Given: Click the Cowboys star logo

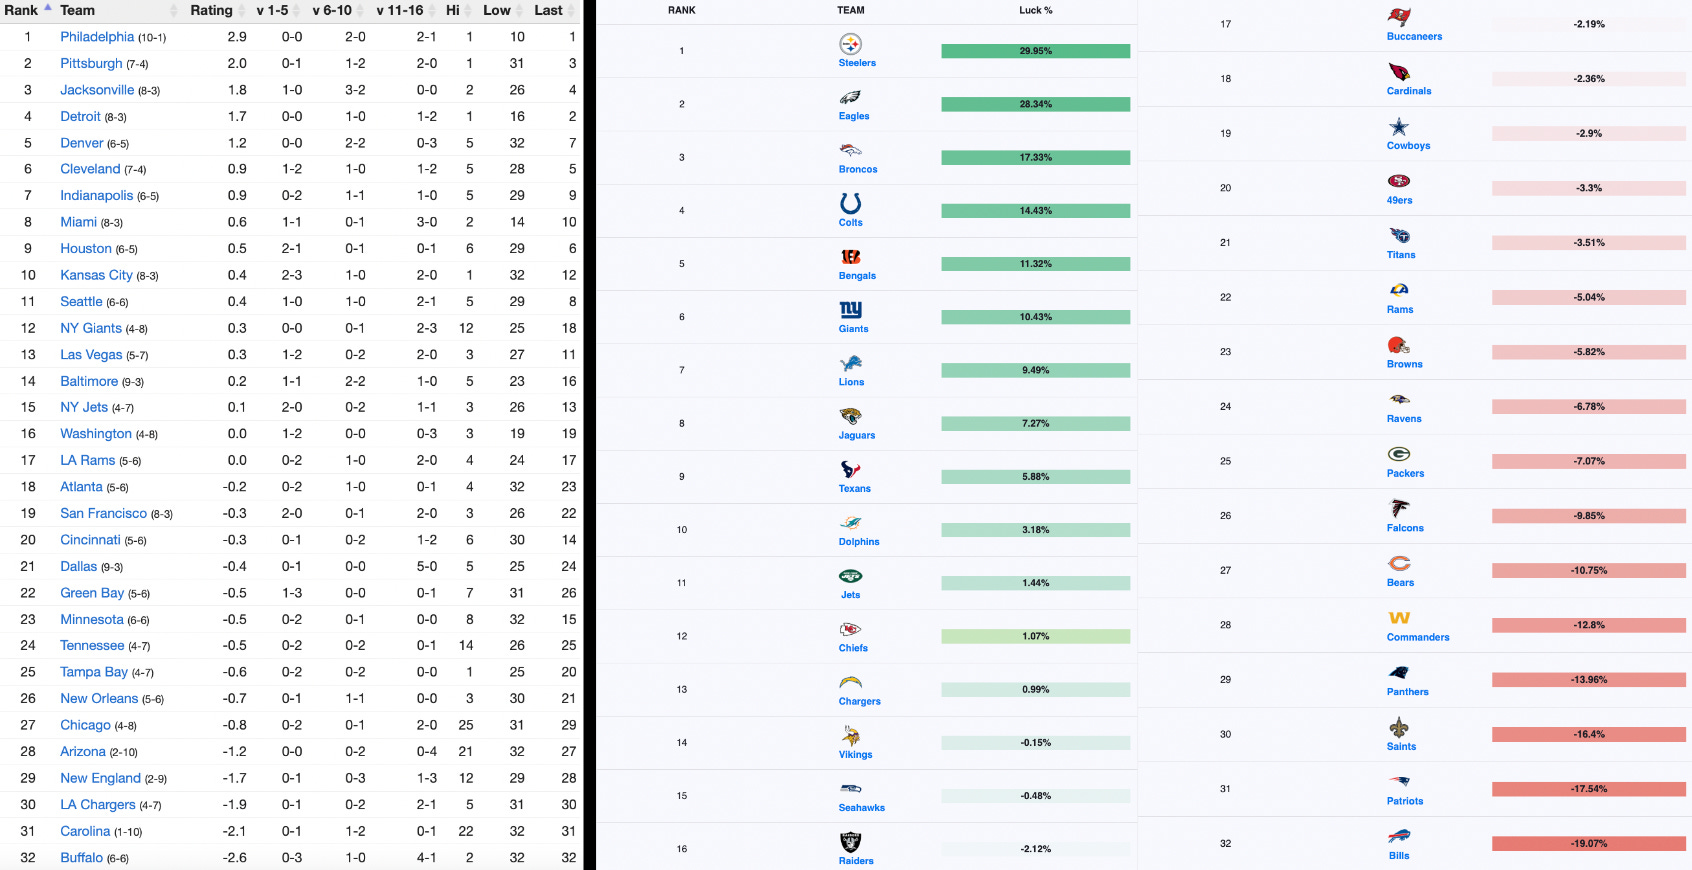Looking at the screenshot, I should [1399, 126].
